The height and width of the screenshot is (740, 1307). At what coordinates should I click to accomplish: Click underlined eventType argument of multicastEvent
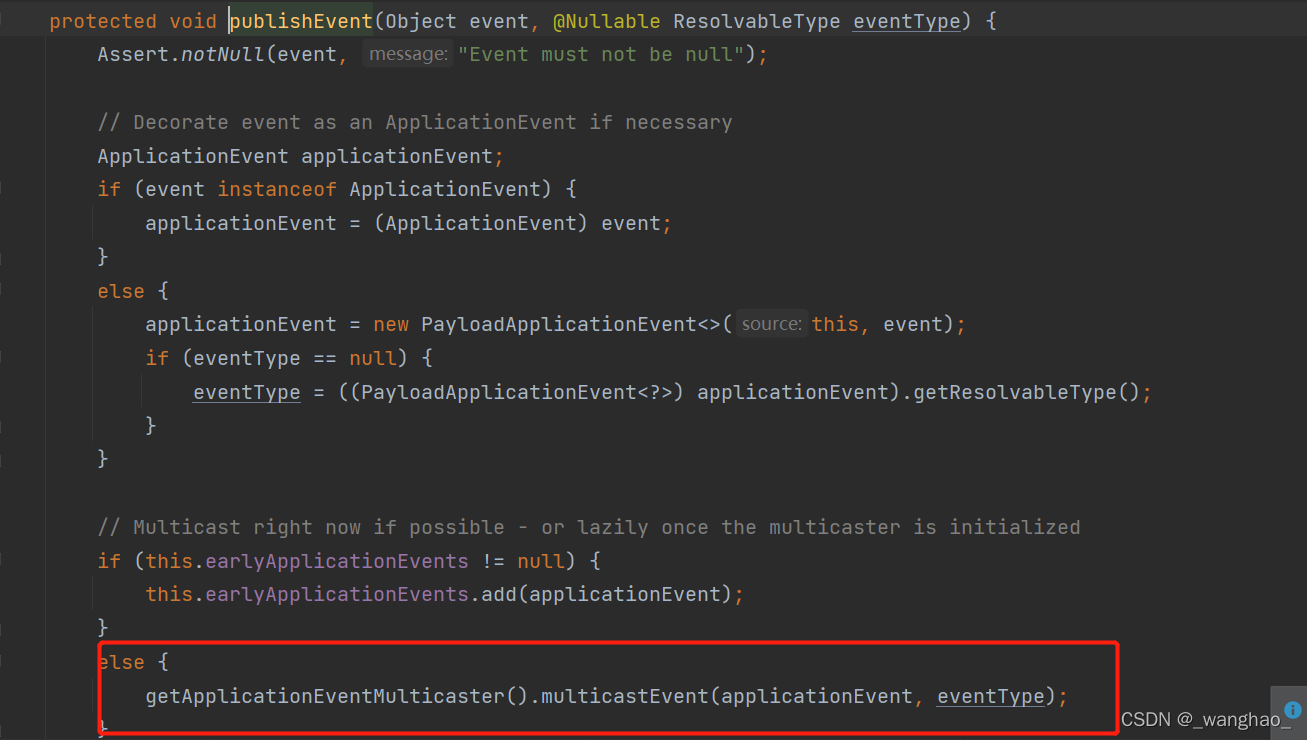click(x=990, y=696)
